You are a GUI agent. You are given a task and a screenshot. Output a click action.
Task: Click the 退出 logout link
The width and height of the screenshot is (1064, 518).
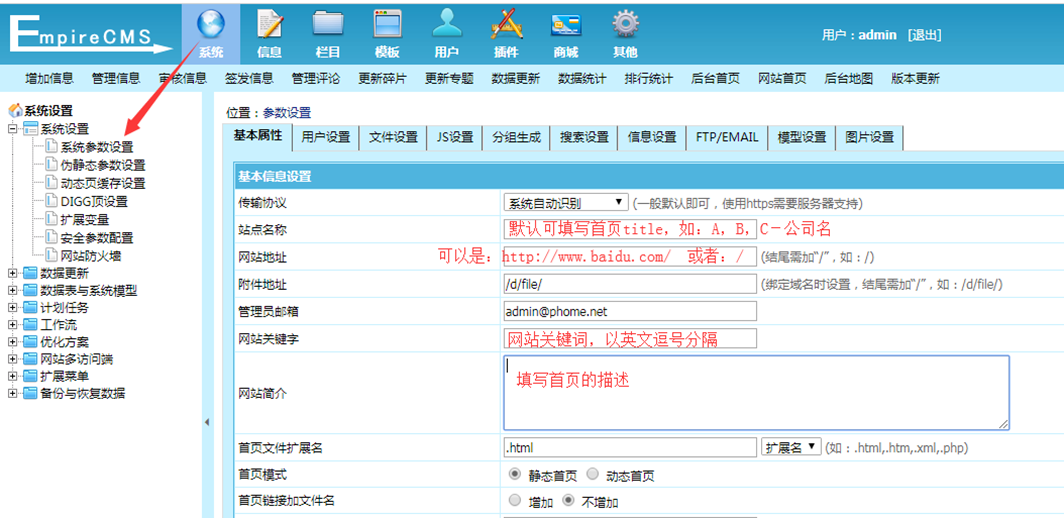tap(924, 35)
